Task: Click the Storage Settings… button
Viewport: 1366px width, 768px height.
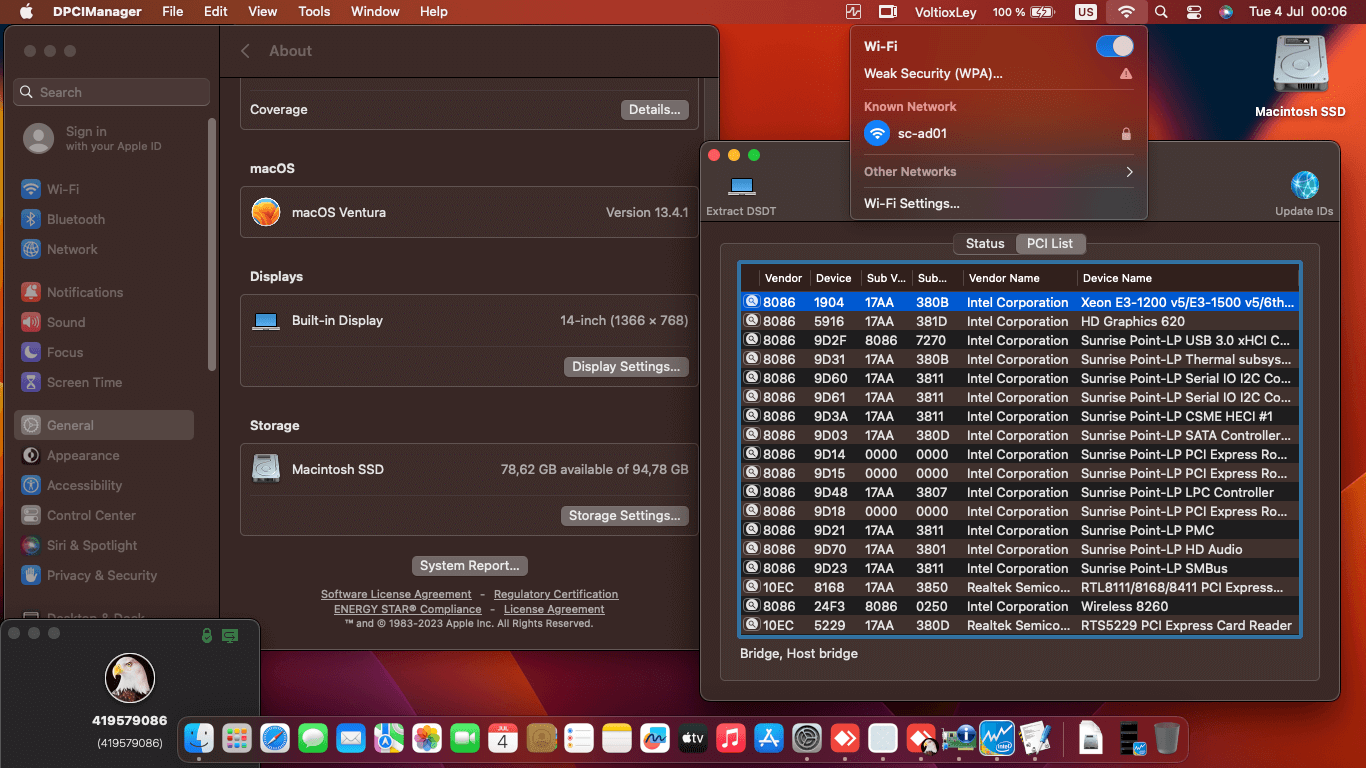Action: tap(624, 516)
